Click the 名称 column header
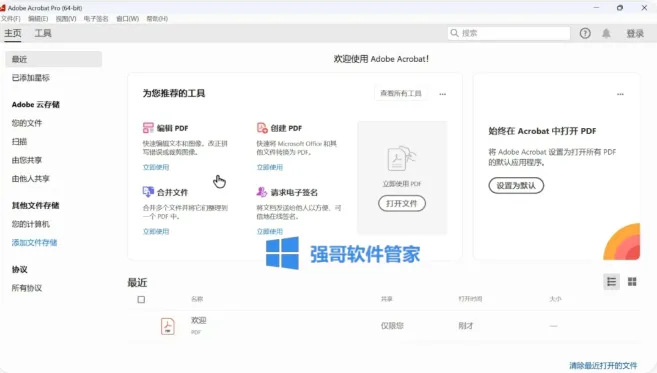 point(197,299)
